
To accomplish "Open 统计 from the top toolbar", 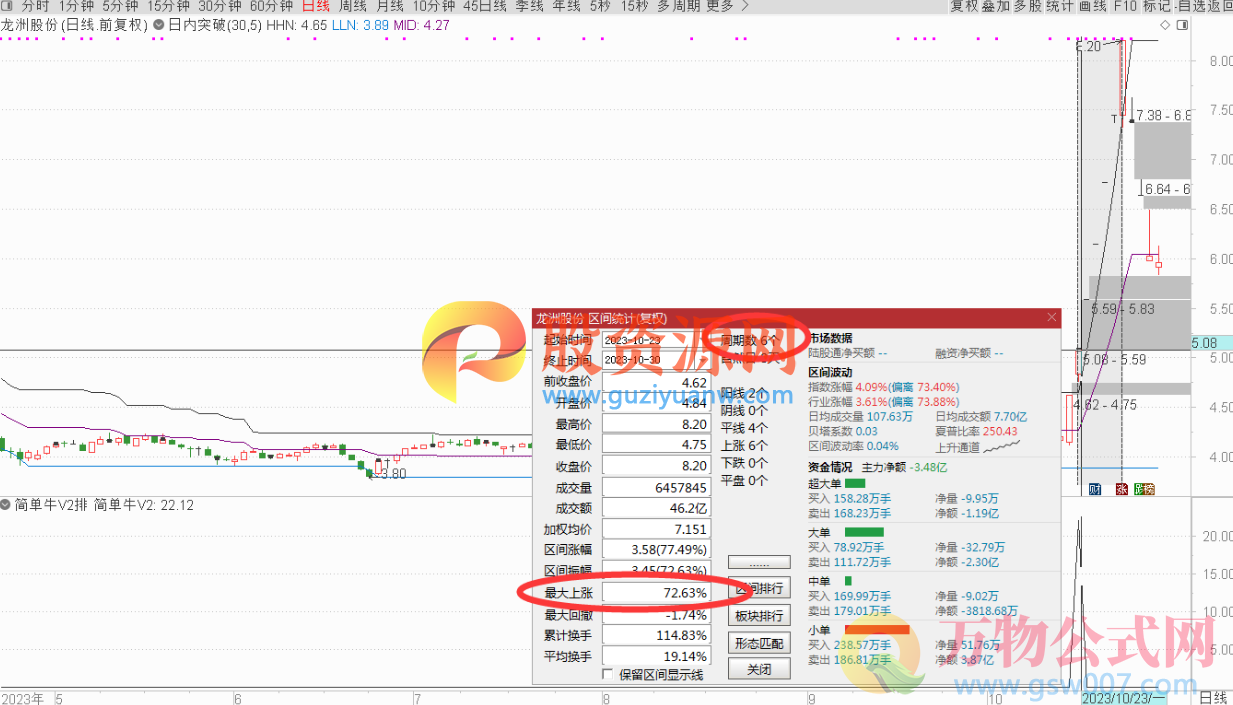I will pyautogui.click(x=1059, y=6).
